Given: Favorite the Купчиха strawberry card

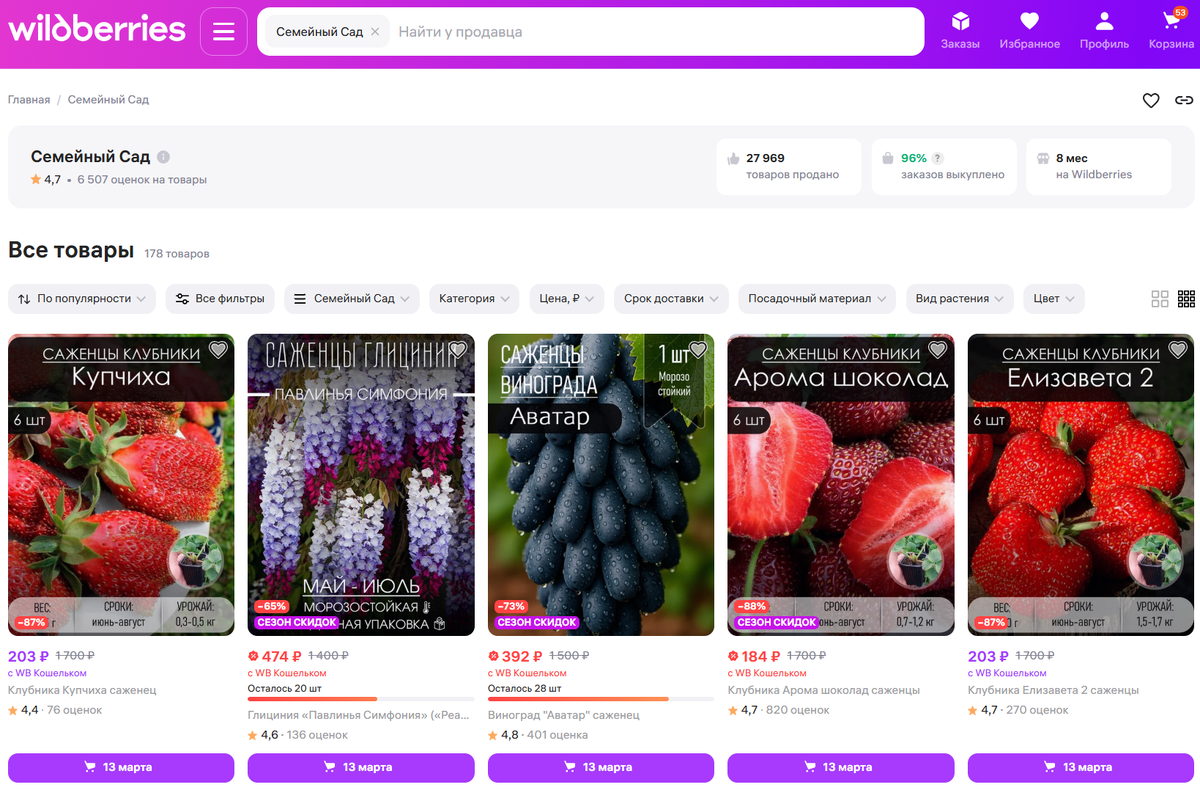Looking at the screenshot, I should click(218, 349).
